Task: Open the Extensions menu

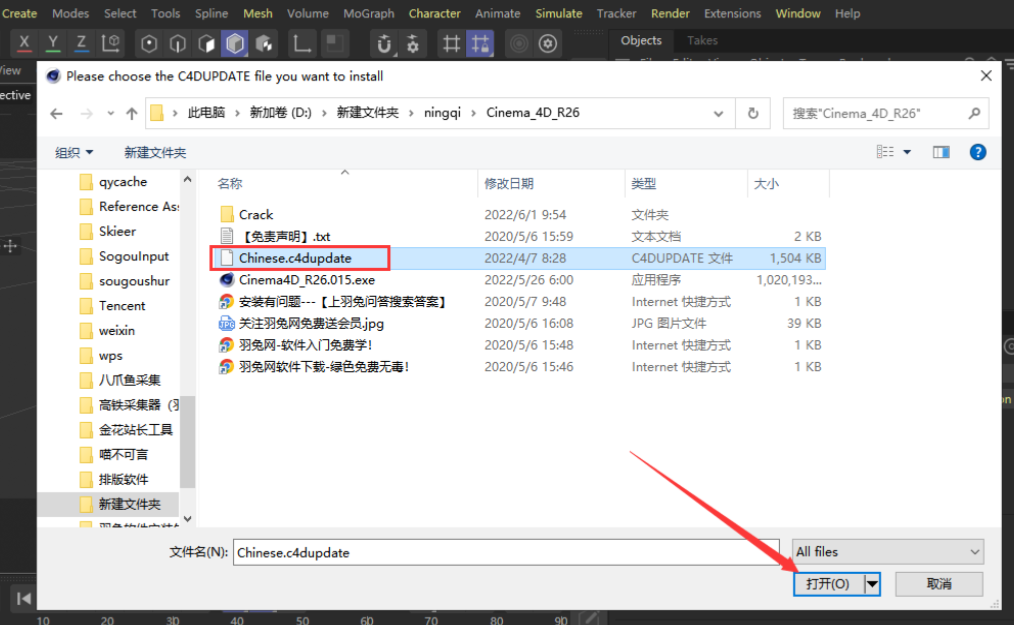Action: click(x=732, y=13)
